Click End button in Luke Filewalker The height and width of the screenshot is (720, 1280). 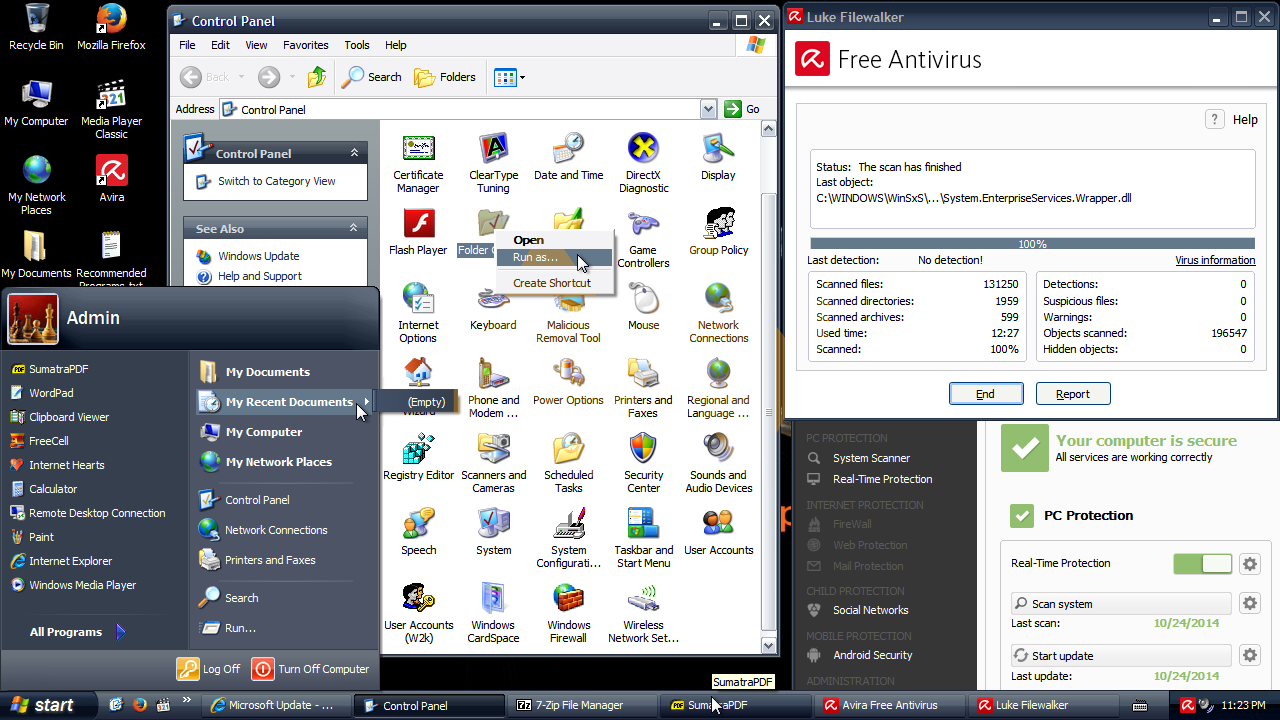(986, 394)
